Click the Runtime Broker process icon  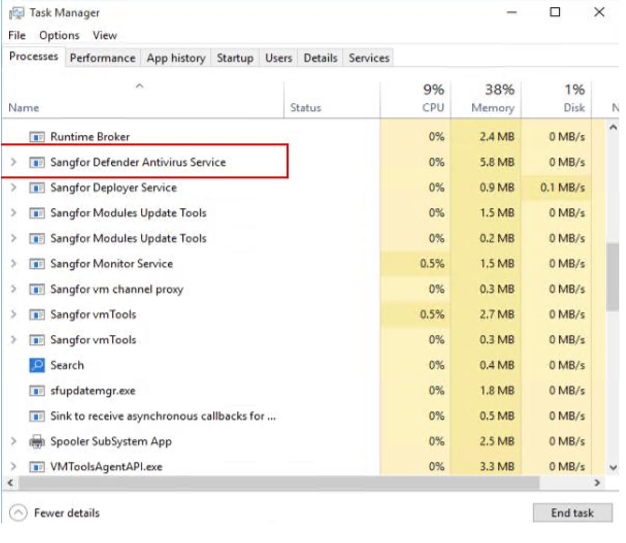pos(37,137)
